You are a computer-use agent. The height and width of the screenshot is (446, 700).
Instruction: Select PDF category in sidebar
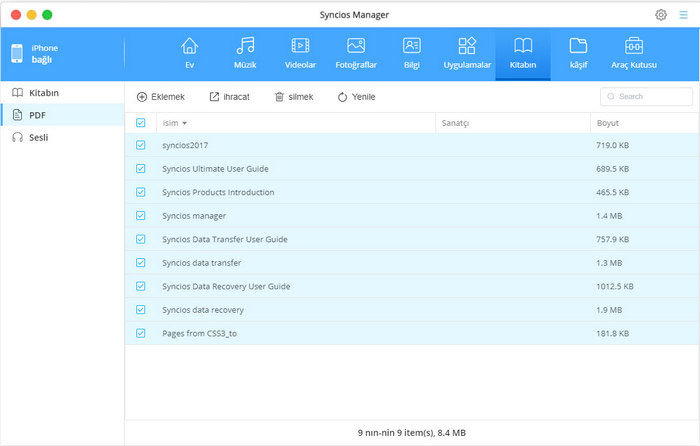click(62, 115)
